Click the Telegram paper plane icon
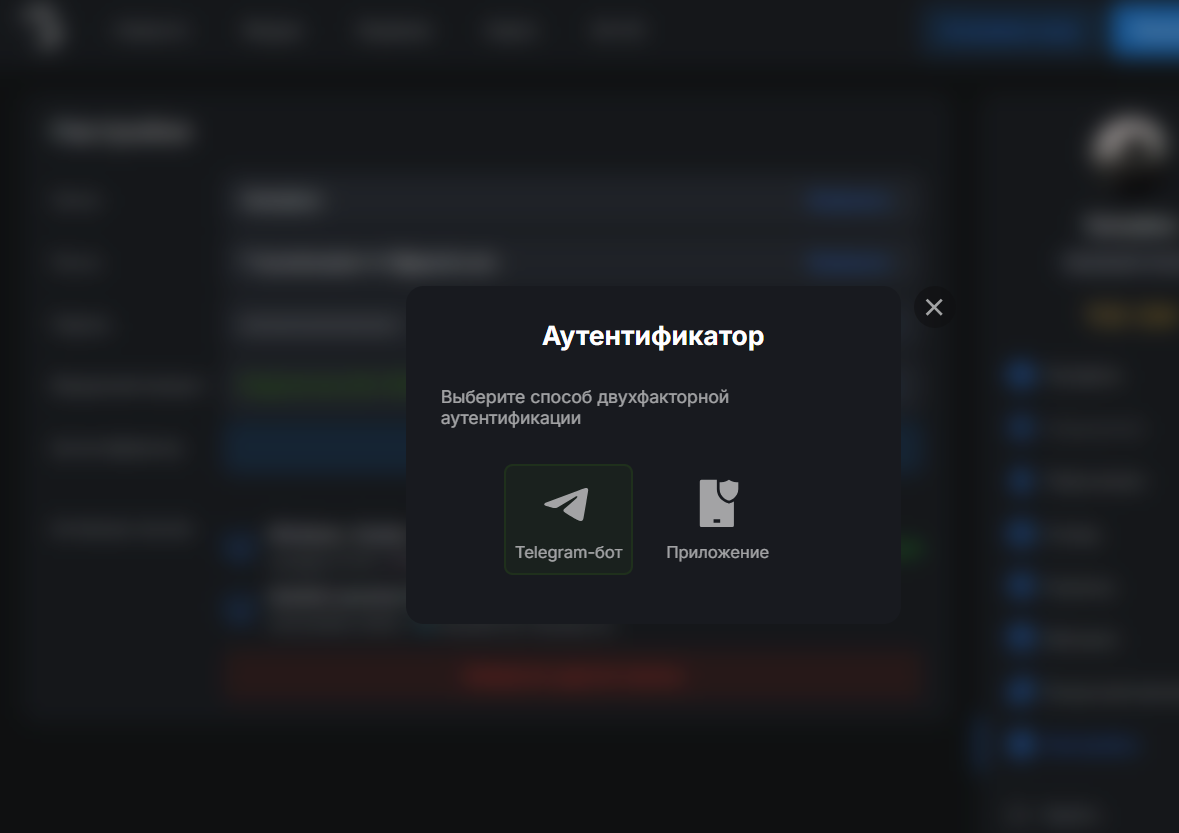This screenshot has width=1179, height=833. [x=566, y=504]
